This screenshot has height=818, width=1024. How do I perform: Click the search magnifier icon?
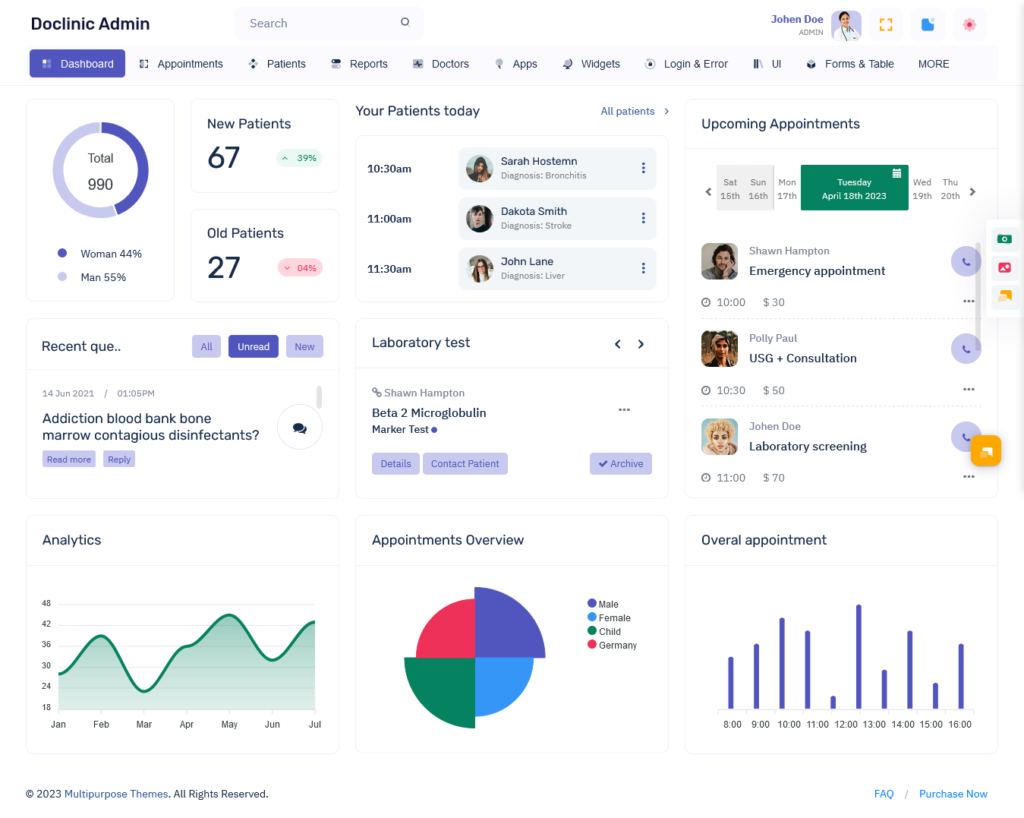pyautogui.click(x=405, y=22)
